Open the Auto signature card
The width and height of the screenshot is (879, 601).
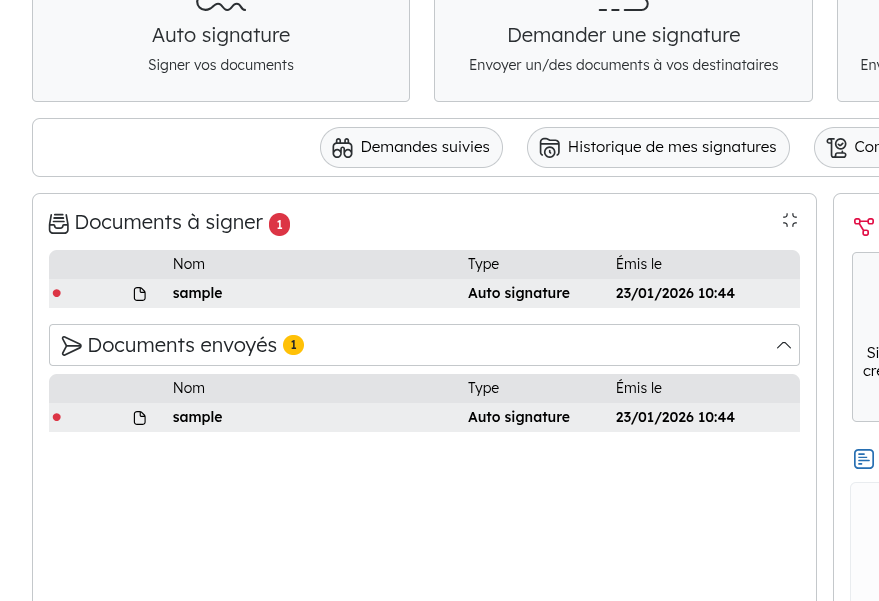221,48
